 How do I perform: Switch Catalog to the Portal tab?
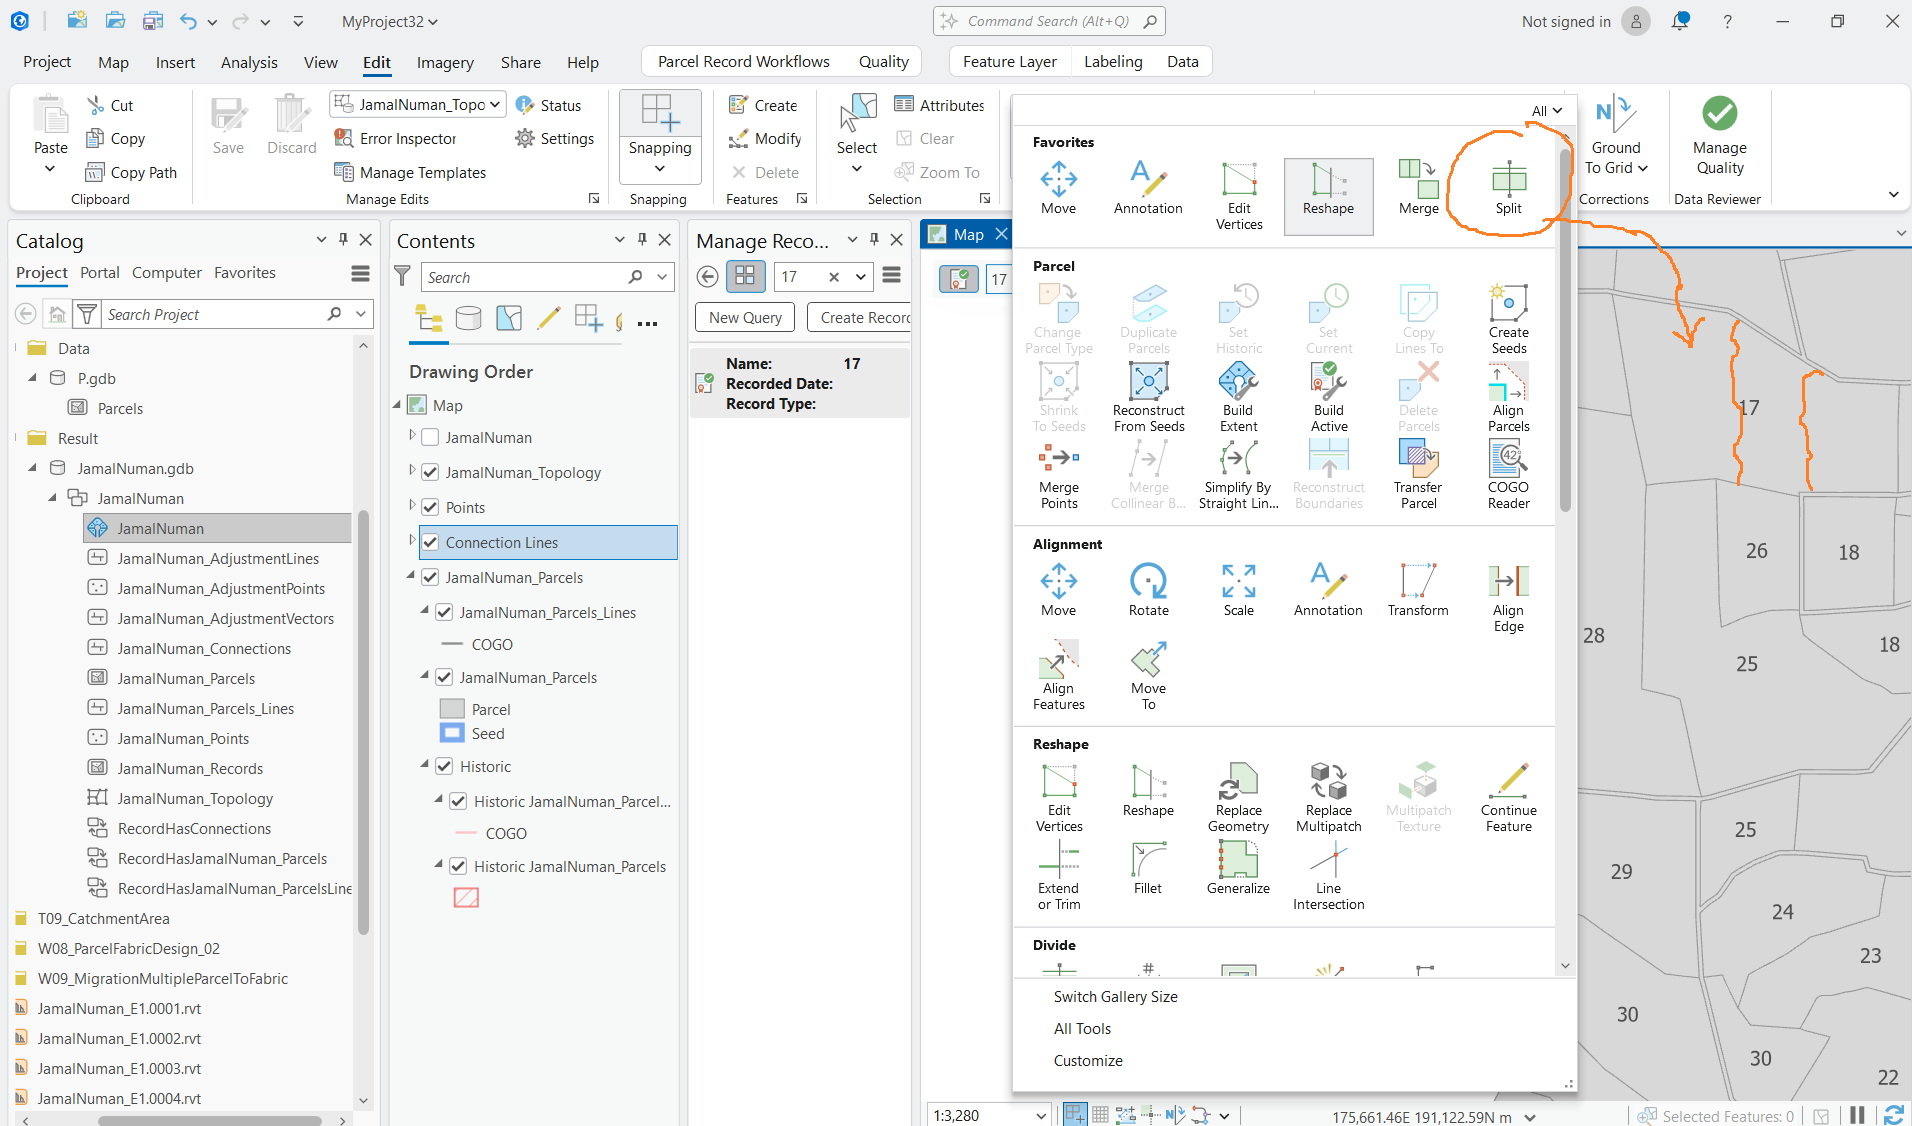(x=100, y=272)
